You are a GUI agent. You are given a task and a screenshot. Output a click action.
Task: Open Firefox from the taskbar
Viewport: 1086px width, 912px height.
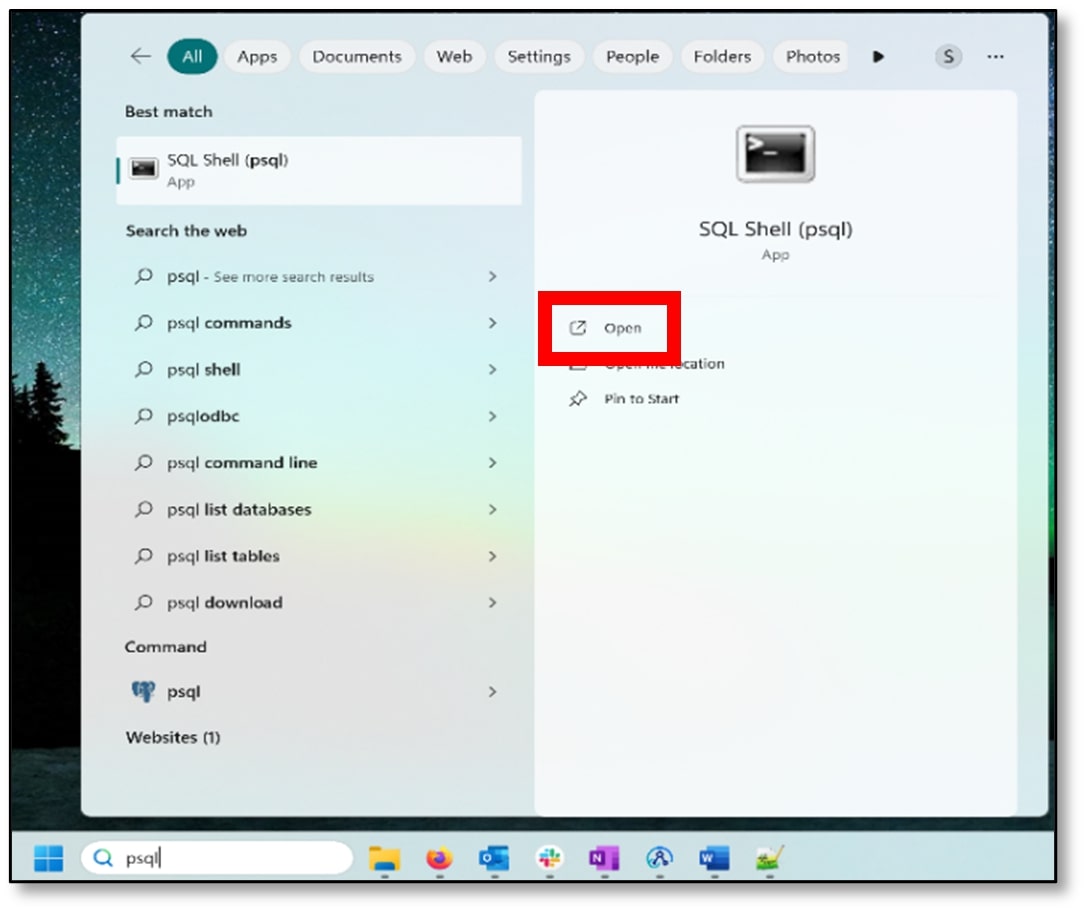click(x=439, y=859)
